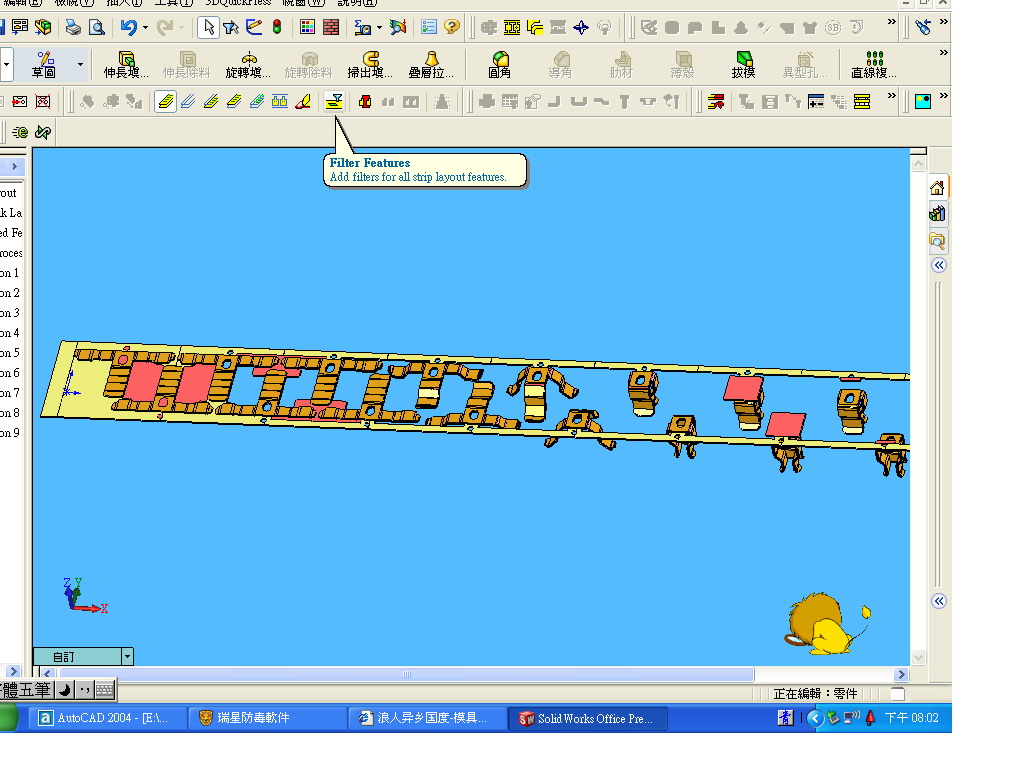Toggle red-arrow box icon
The width and height of the screenshot is (1024, 768).
click(x=20, y=102)
